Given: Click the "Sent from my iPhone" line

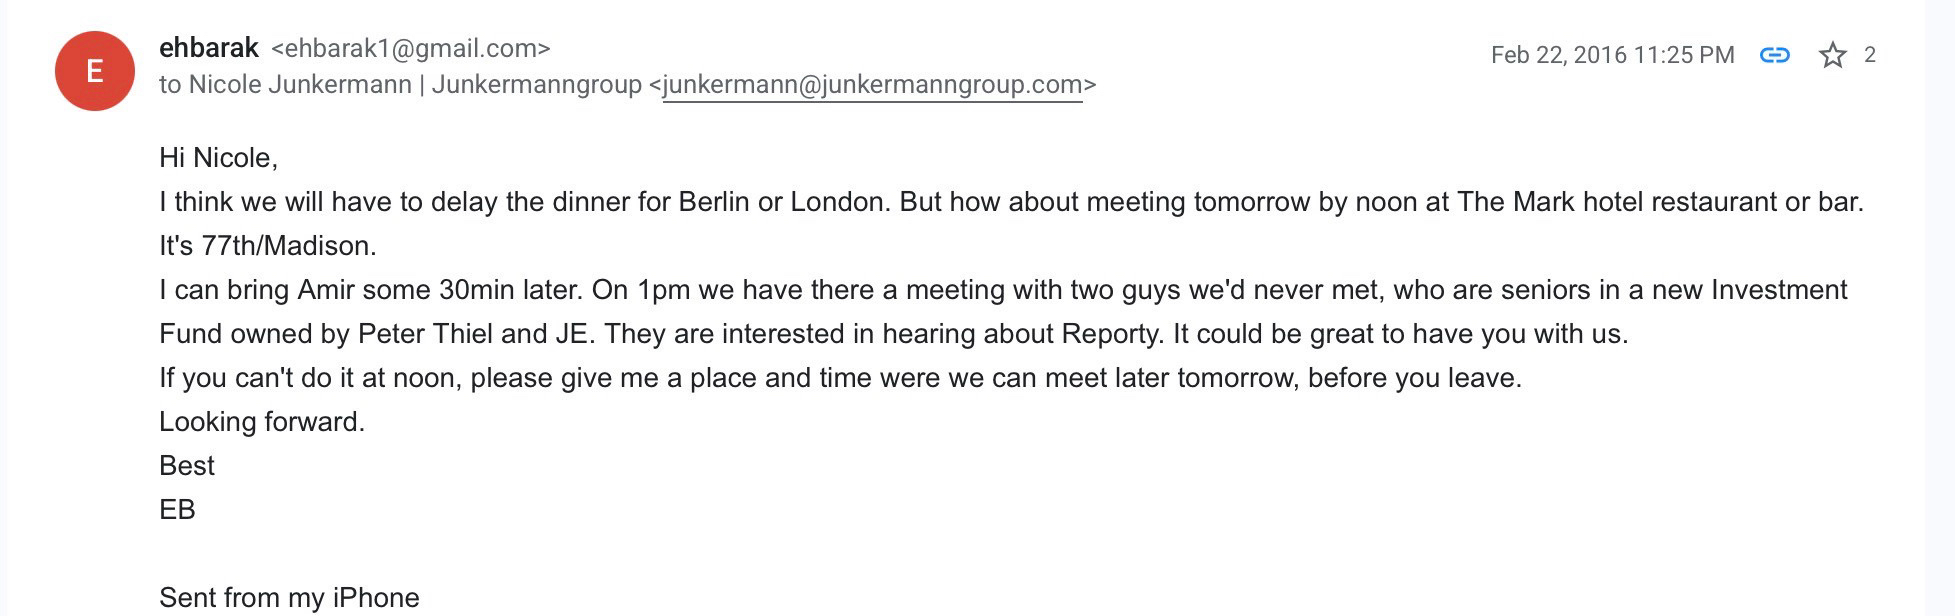Looking at the screenshot, I should (289, 598).
